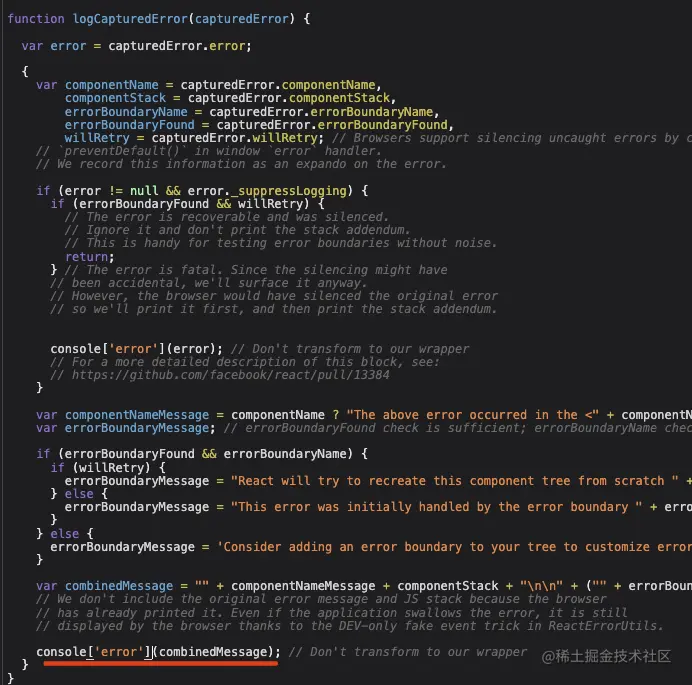Click comment 'This is handy for testing error boundaries'
This screenshot has height=685, width=692.
(x=281, y=243)
